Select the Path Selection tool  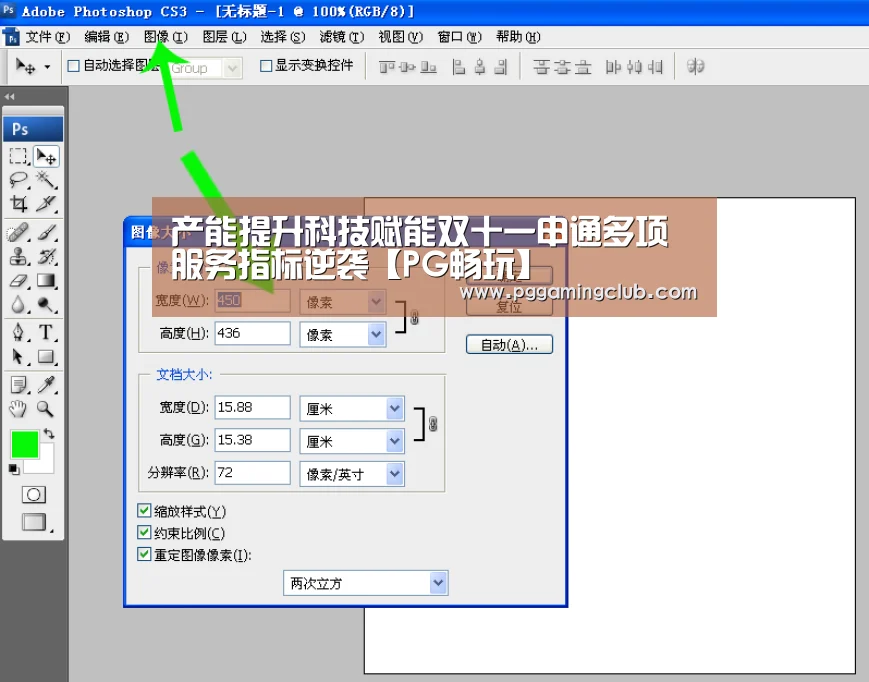(18, 357)
